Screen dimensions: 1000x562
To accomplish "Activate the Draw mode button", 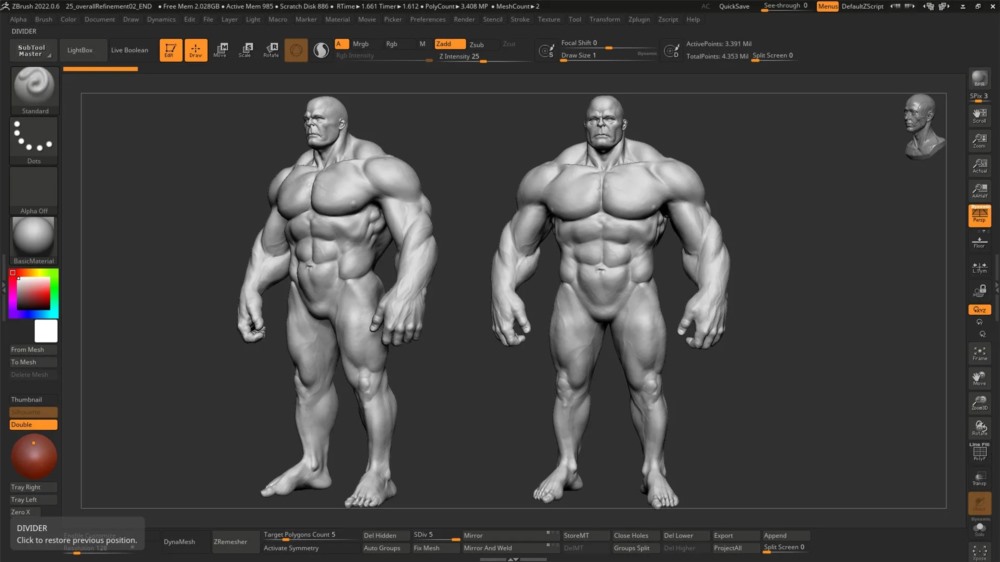I will coord(196,50).
